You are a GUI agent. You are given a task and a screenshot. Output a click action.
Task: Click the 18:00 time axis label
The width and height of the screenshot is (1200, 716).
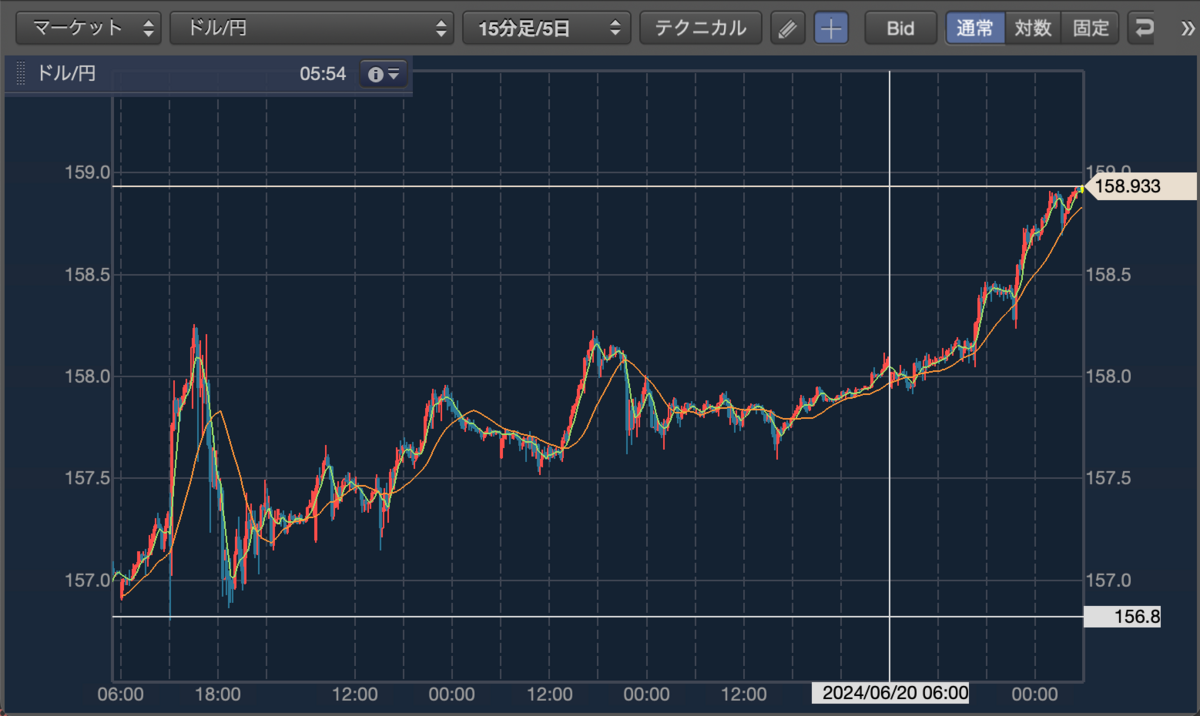click(x=218, y=693)
